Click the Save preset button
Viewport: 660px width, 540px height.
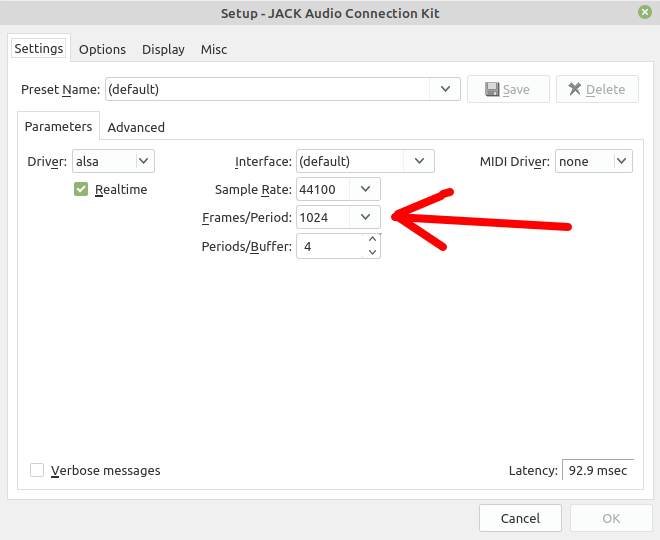pyautogui.click(x=508, y=89)
